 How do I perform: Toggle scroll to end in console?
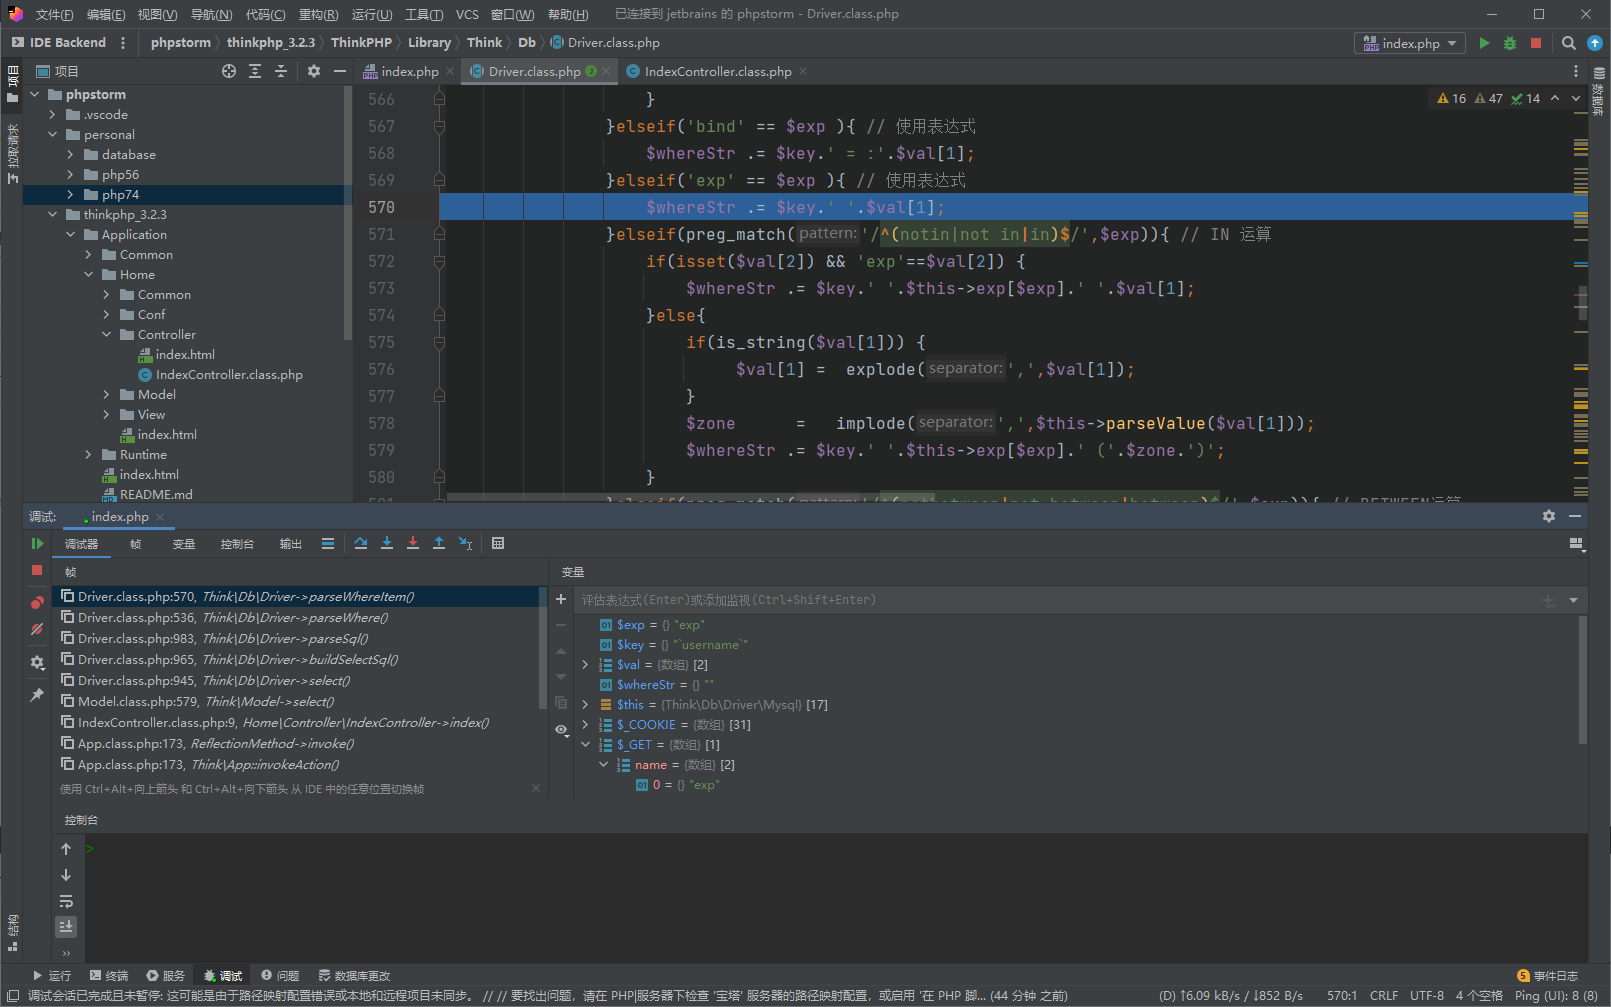tap(66, 927)
